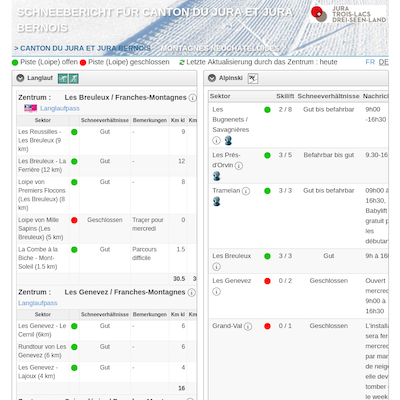Open info icon for Grand-Val
The height and width of the screenshot is (400, 400).
[x=248, y=327]
